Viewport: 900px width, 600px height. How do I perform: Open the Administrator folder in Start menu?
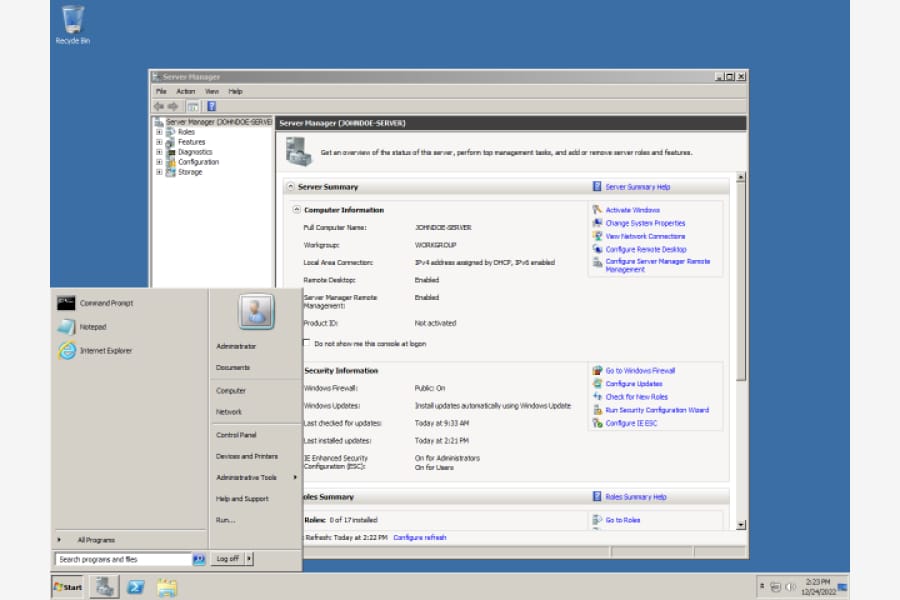pos(236,346)
